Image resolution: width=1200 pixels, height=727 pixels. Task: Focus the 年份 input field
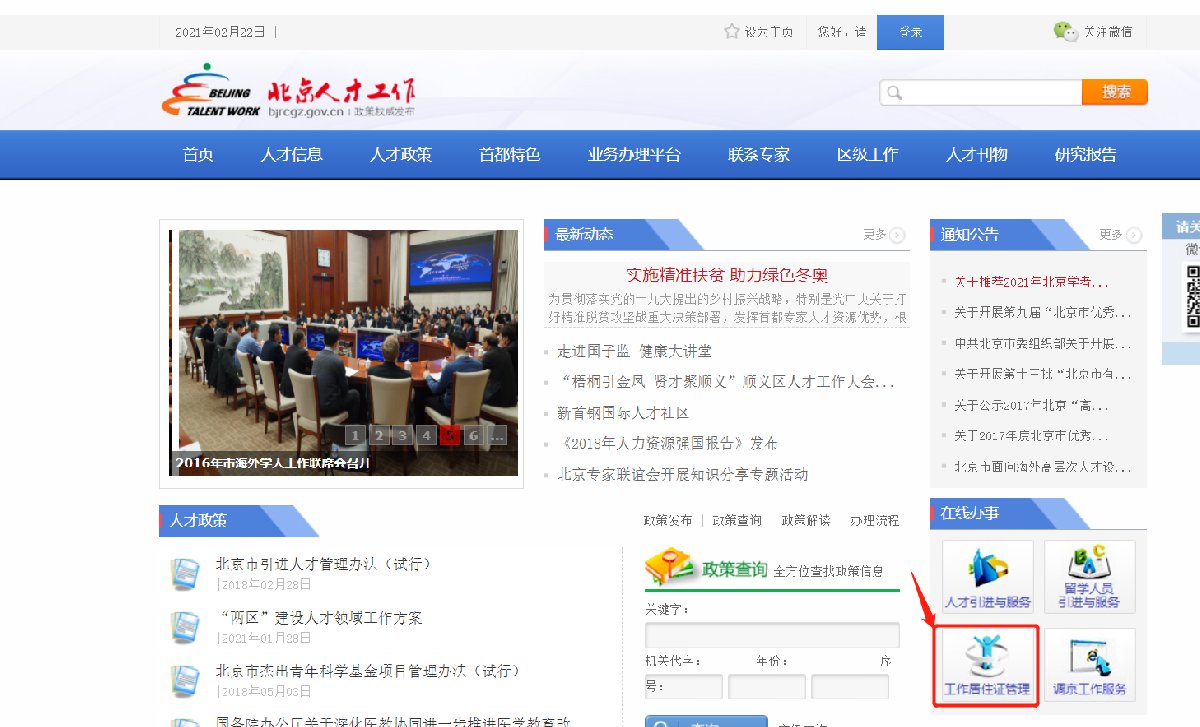(767, 686)
